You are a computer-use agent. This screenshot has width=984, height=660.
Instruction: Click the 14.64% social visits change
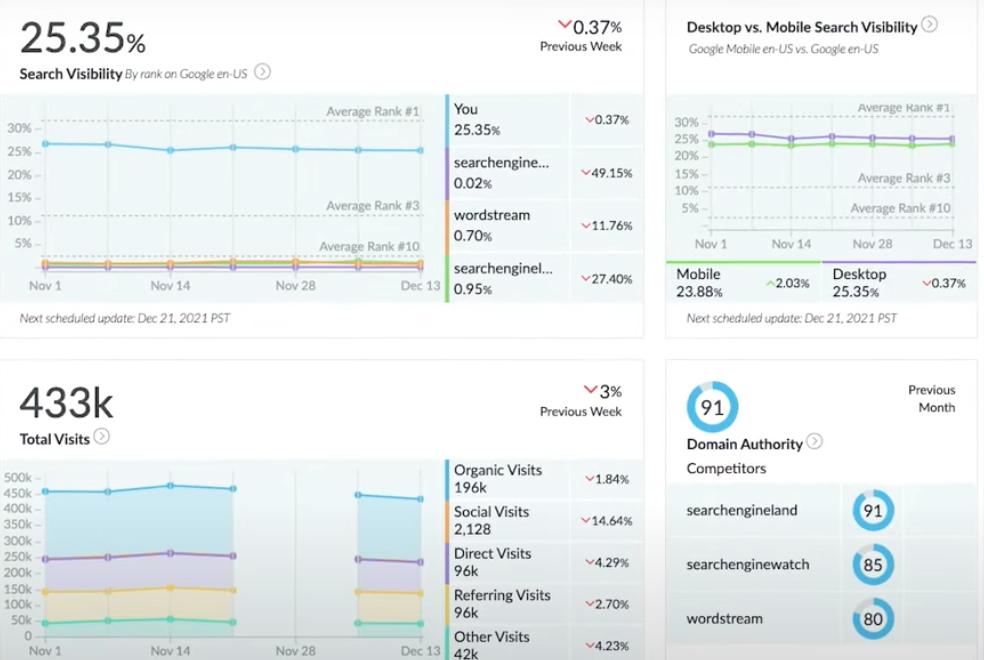(606, 521)
